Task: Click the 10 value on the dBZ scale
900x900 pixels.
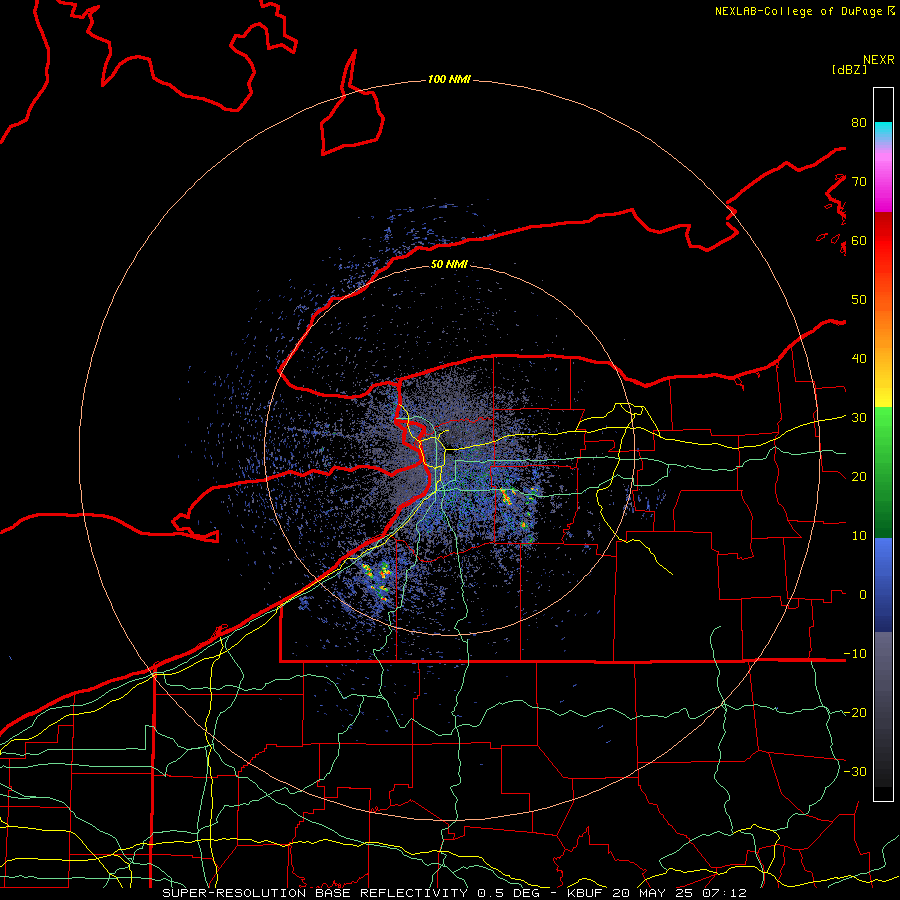Action: pos(859,536)
